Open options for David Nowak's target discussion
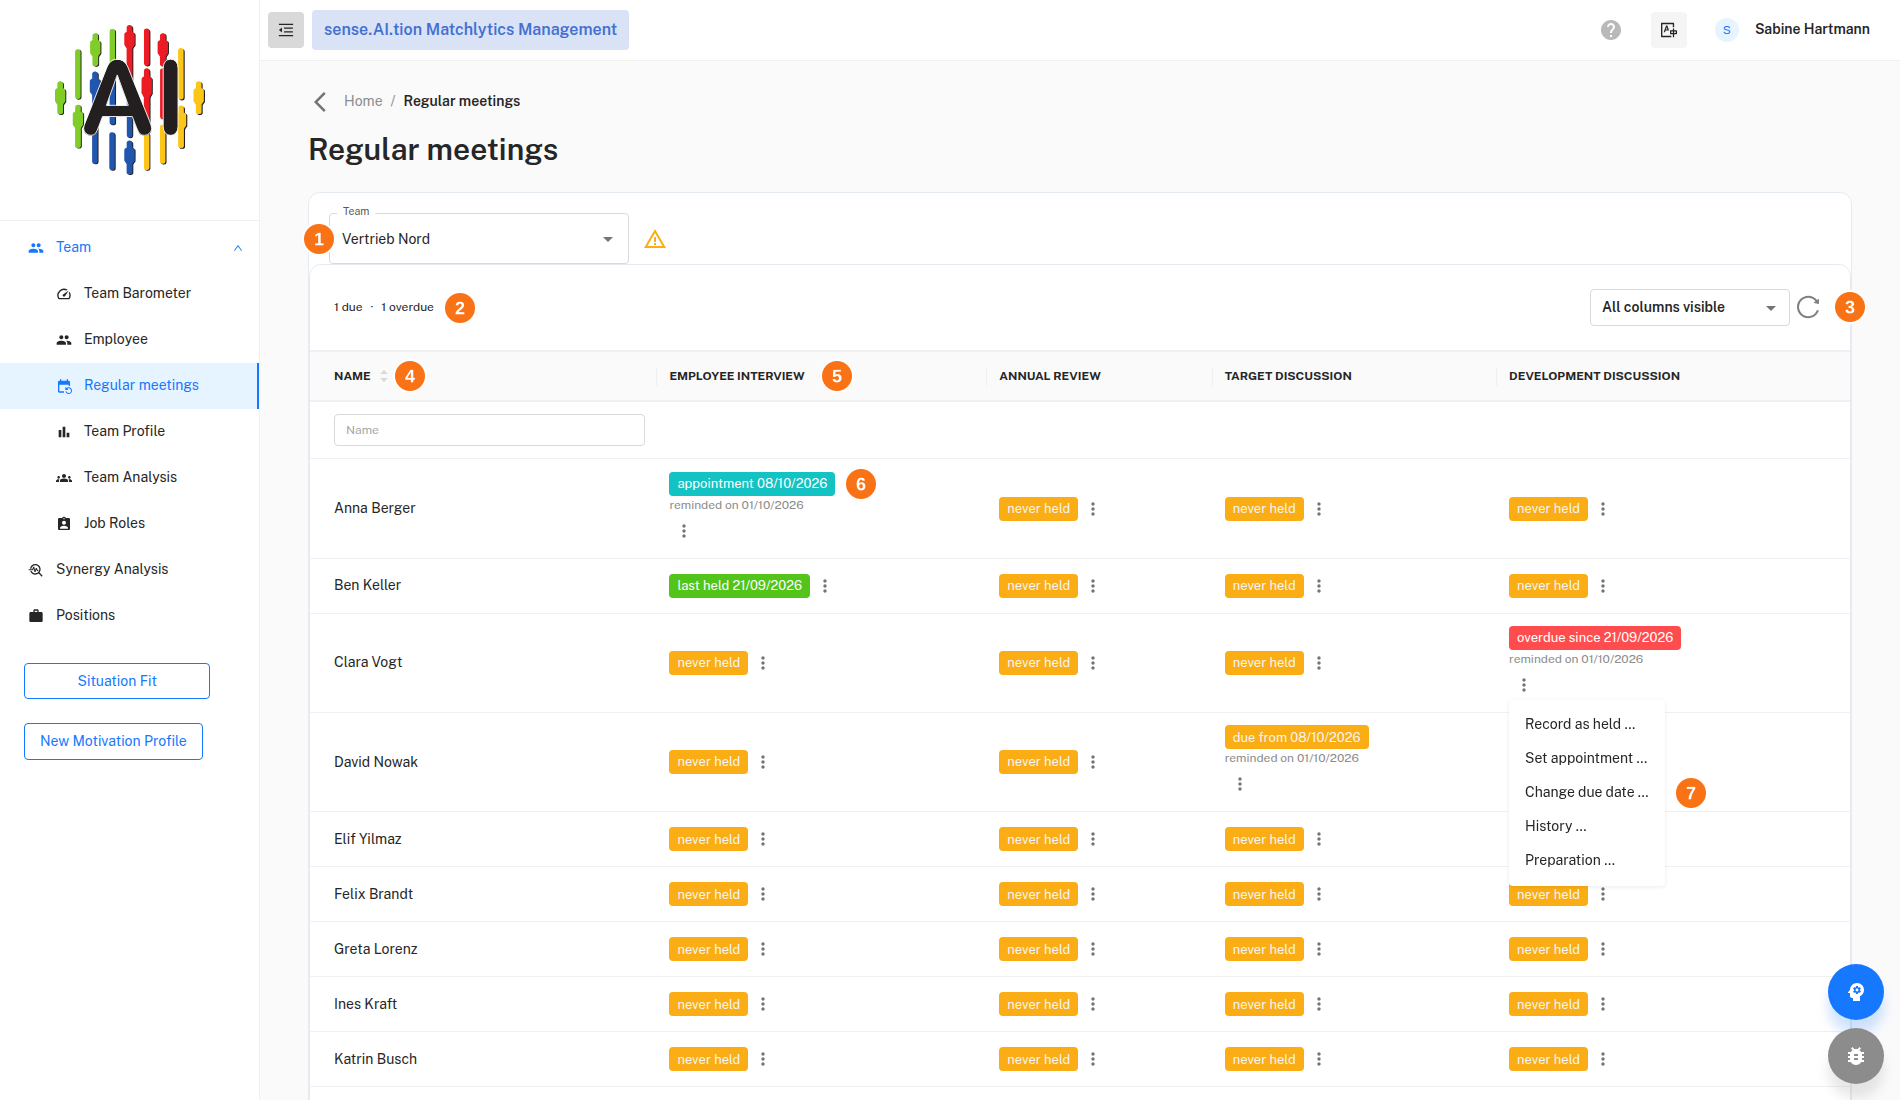Image resolution: width=1900 pixels, height=1100 pixels. click(x=1240, y=784)
